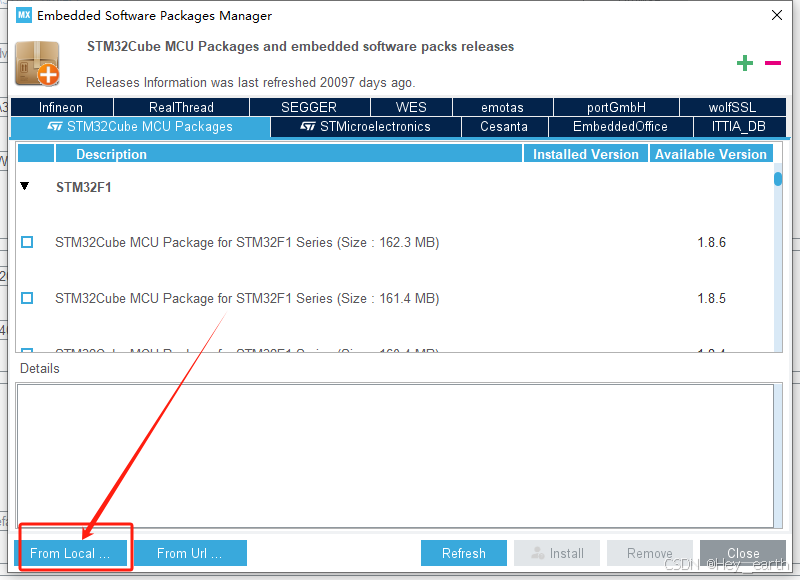Click the Available Version column header
The width and height of the screenshot is (800, 580).
click(711, 154)
